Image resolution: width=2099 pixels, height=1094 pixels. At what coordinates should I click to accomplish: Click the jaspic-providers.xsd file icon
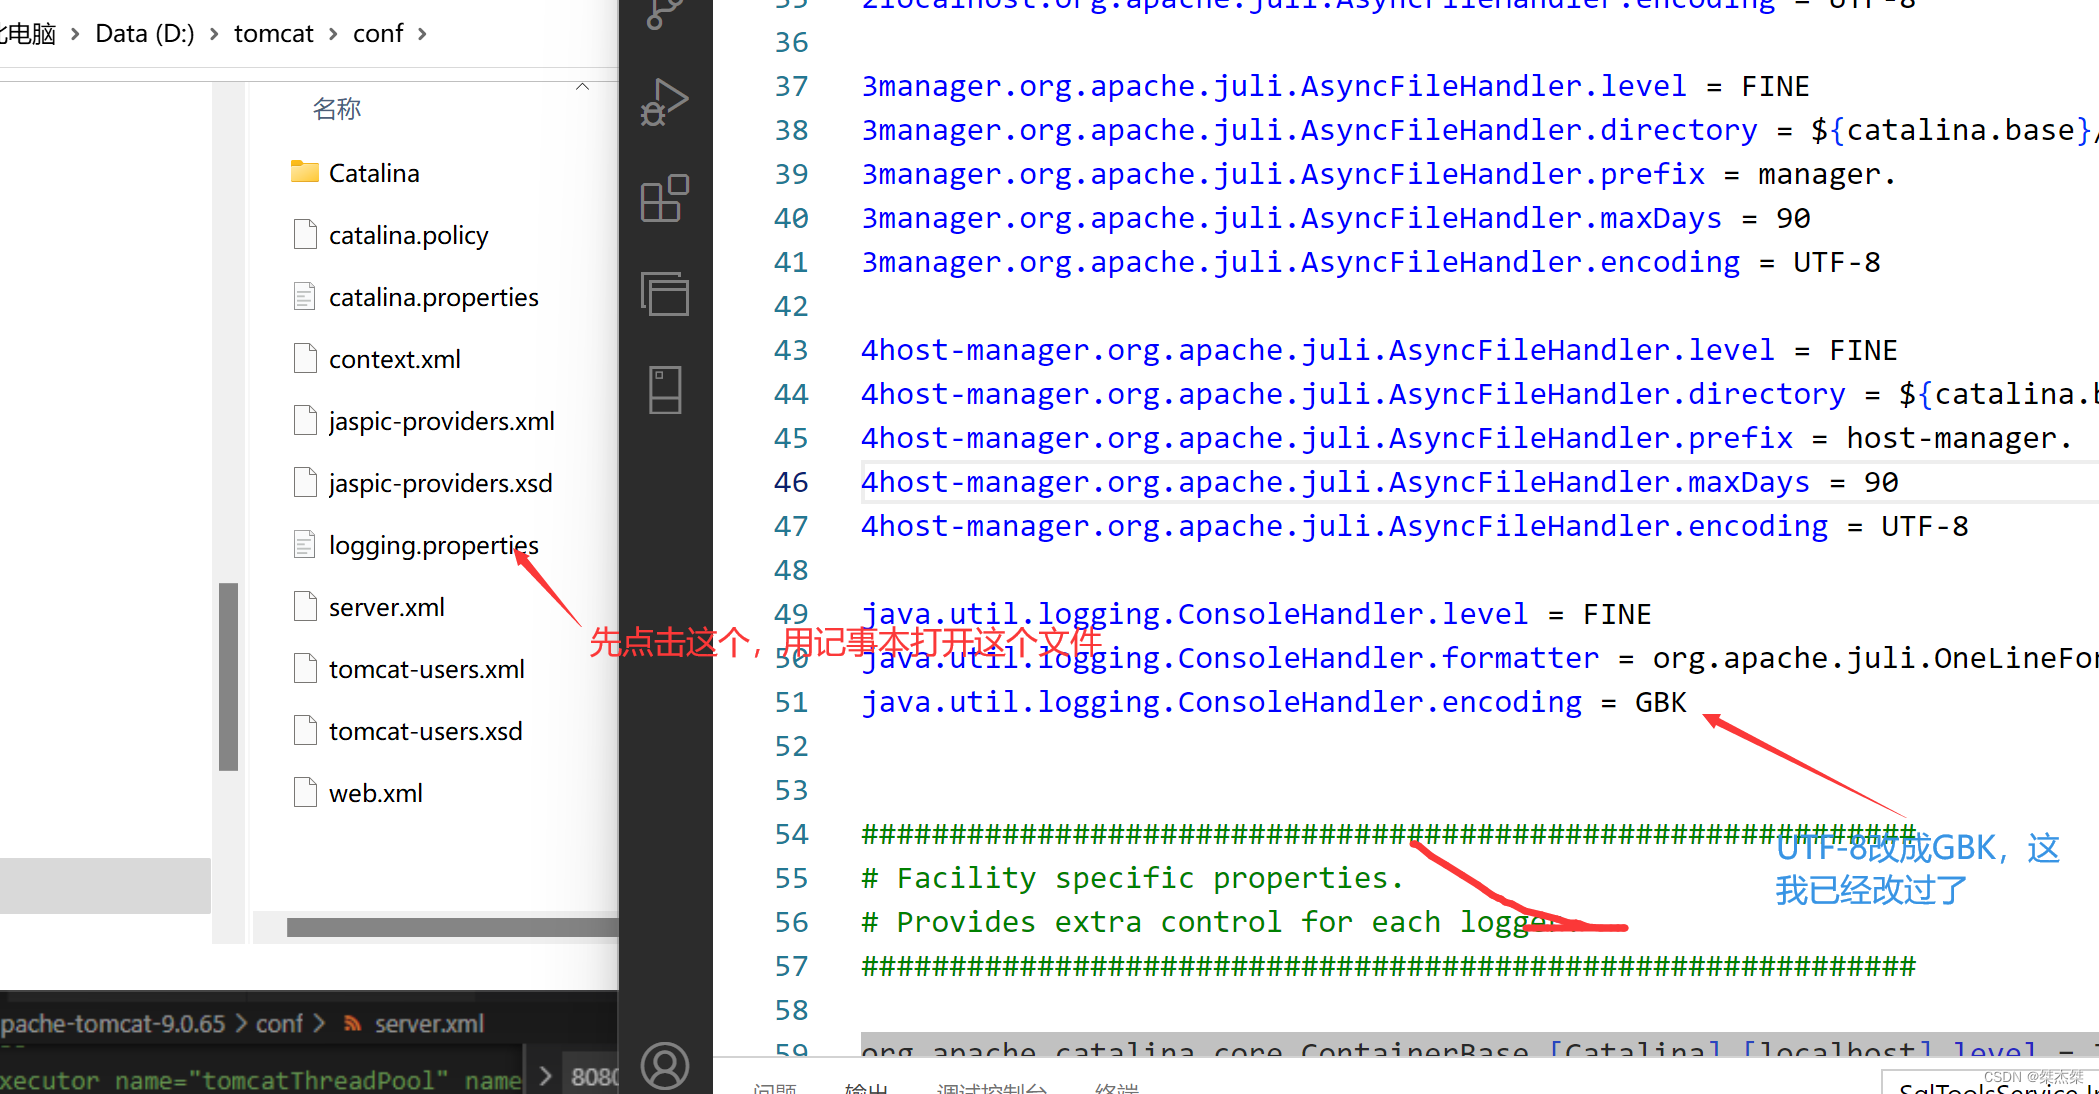tap(305, 482)
